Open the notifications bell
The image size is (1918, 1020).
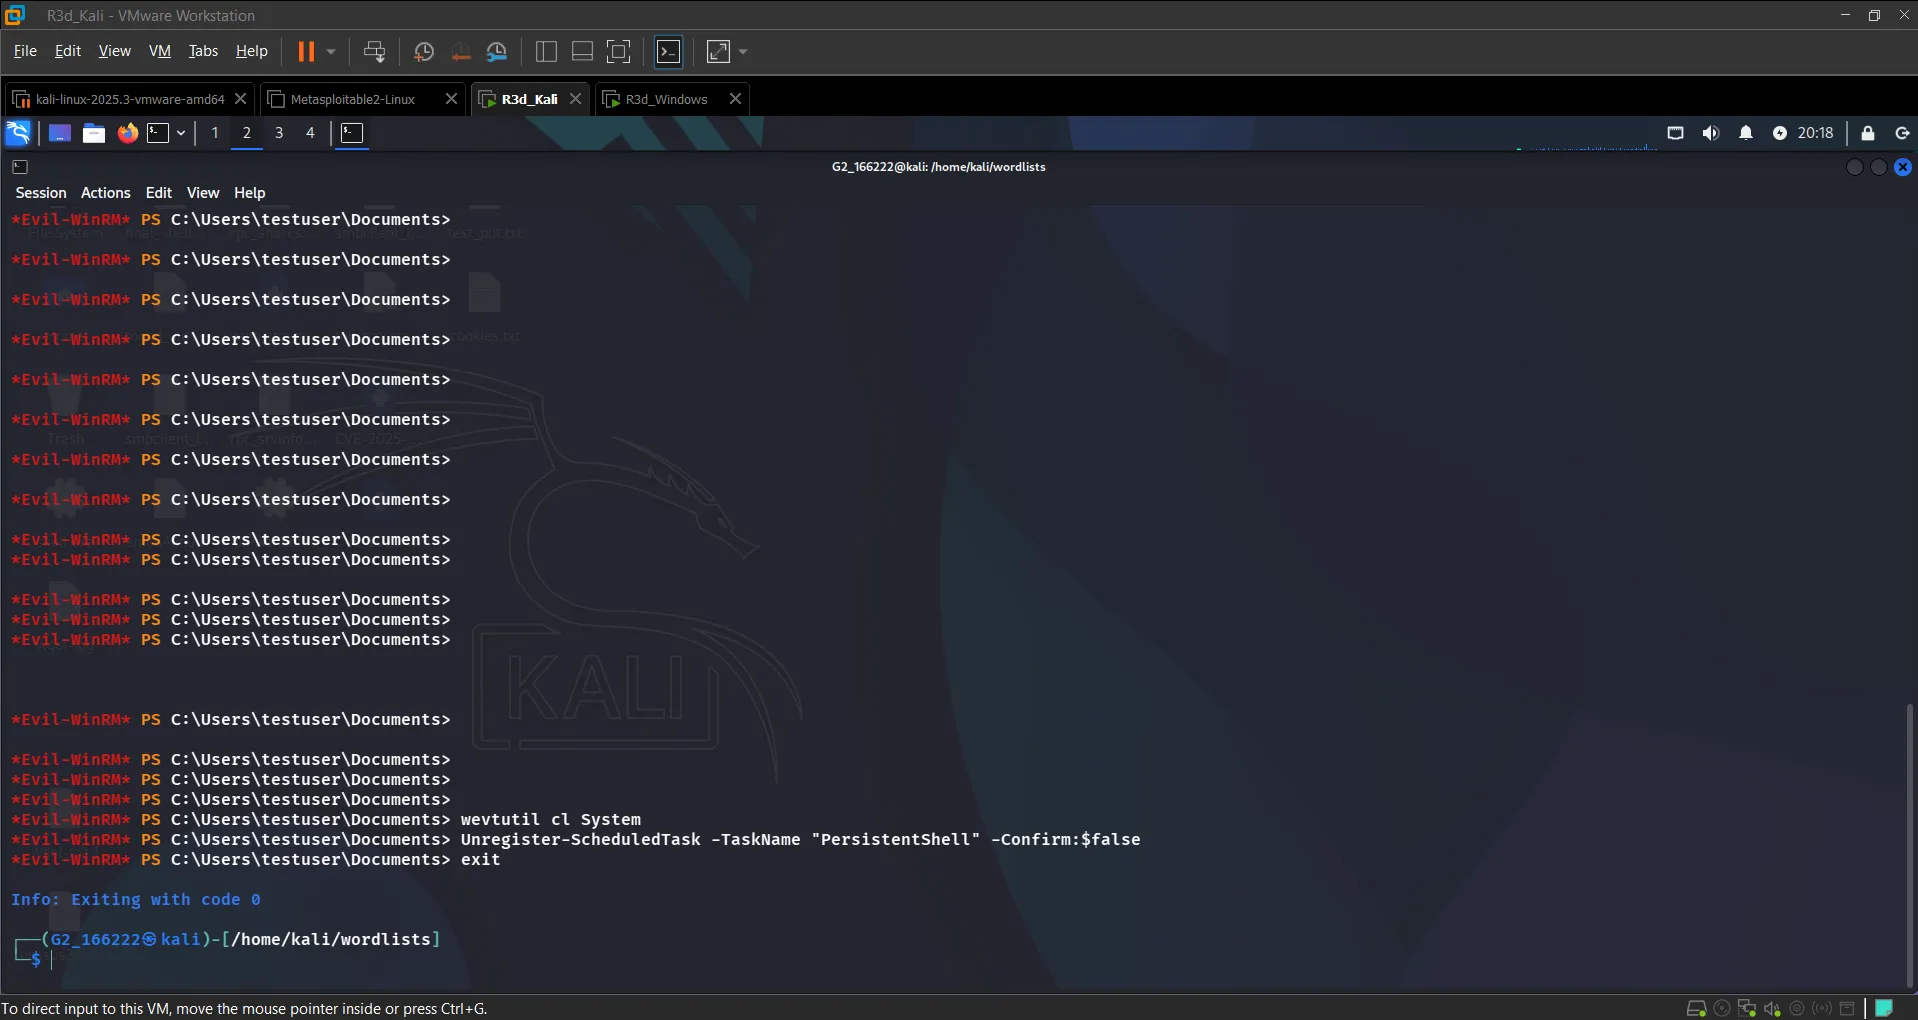[1746, 133]
